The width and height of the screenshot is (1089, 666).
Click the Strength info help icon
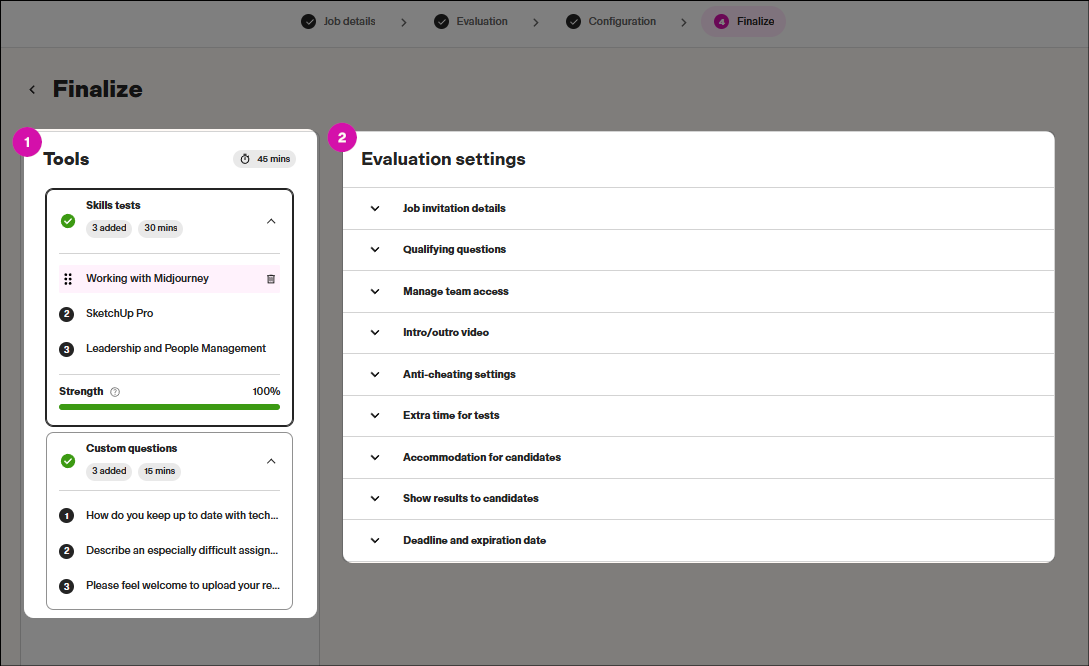point(115,392)
